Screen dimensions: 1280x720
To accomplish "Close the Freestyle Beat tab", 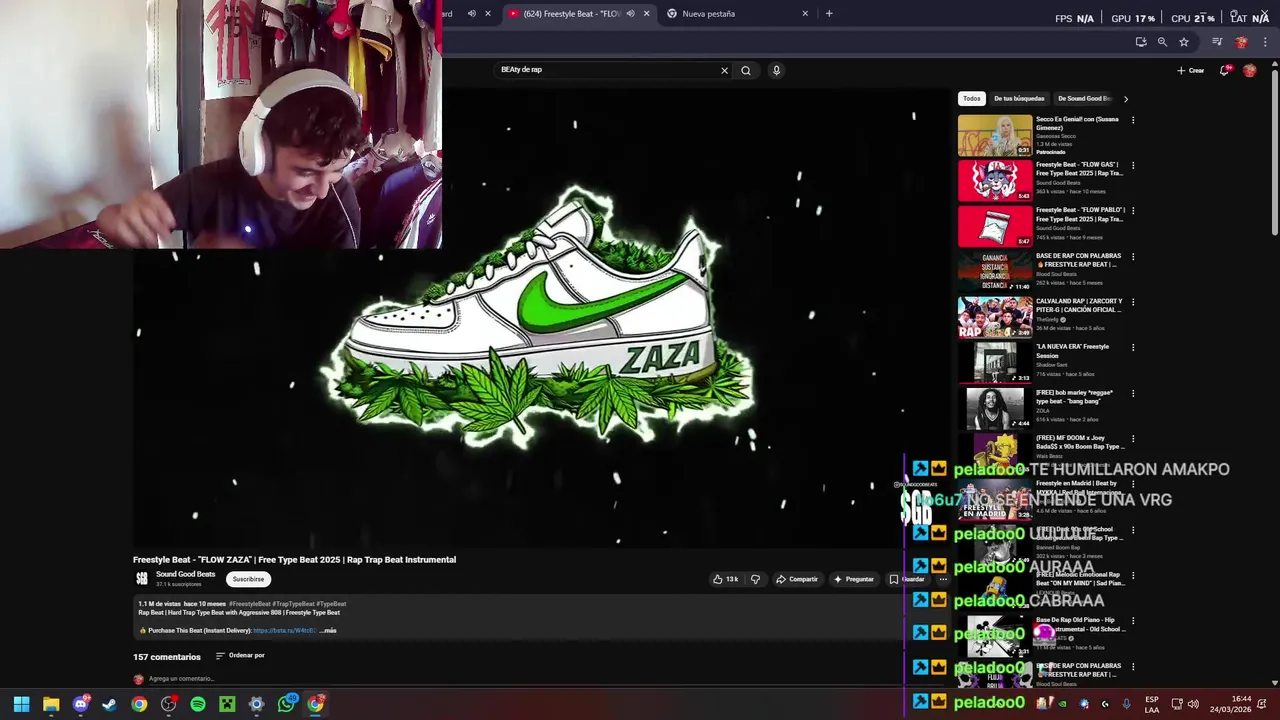I will coord(646,14).
